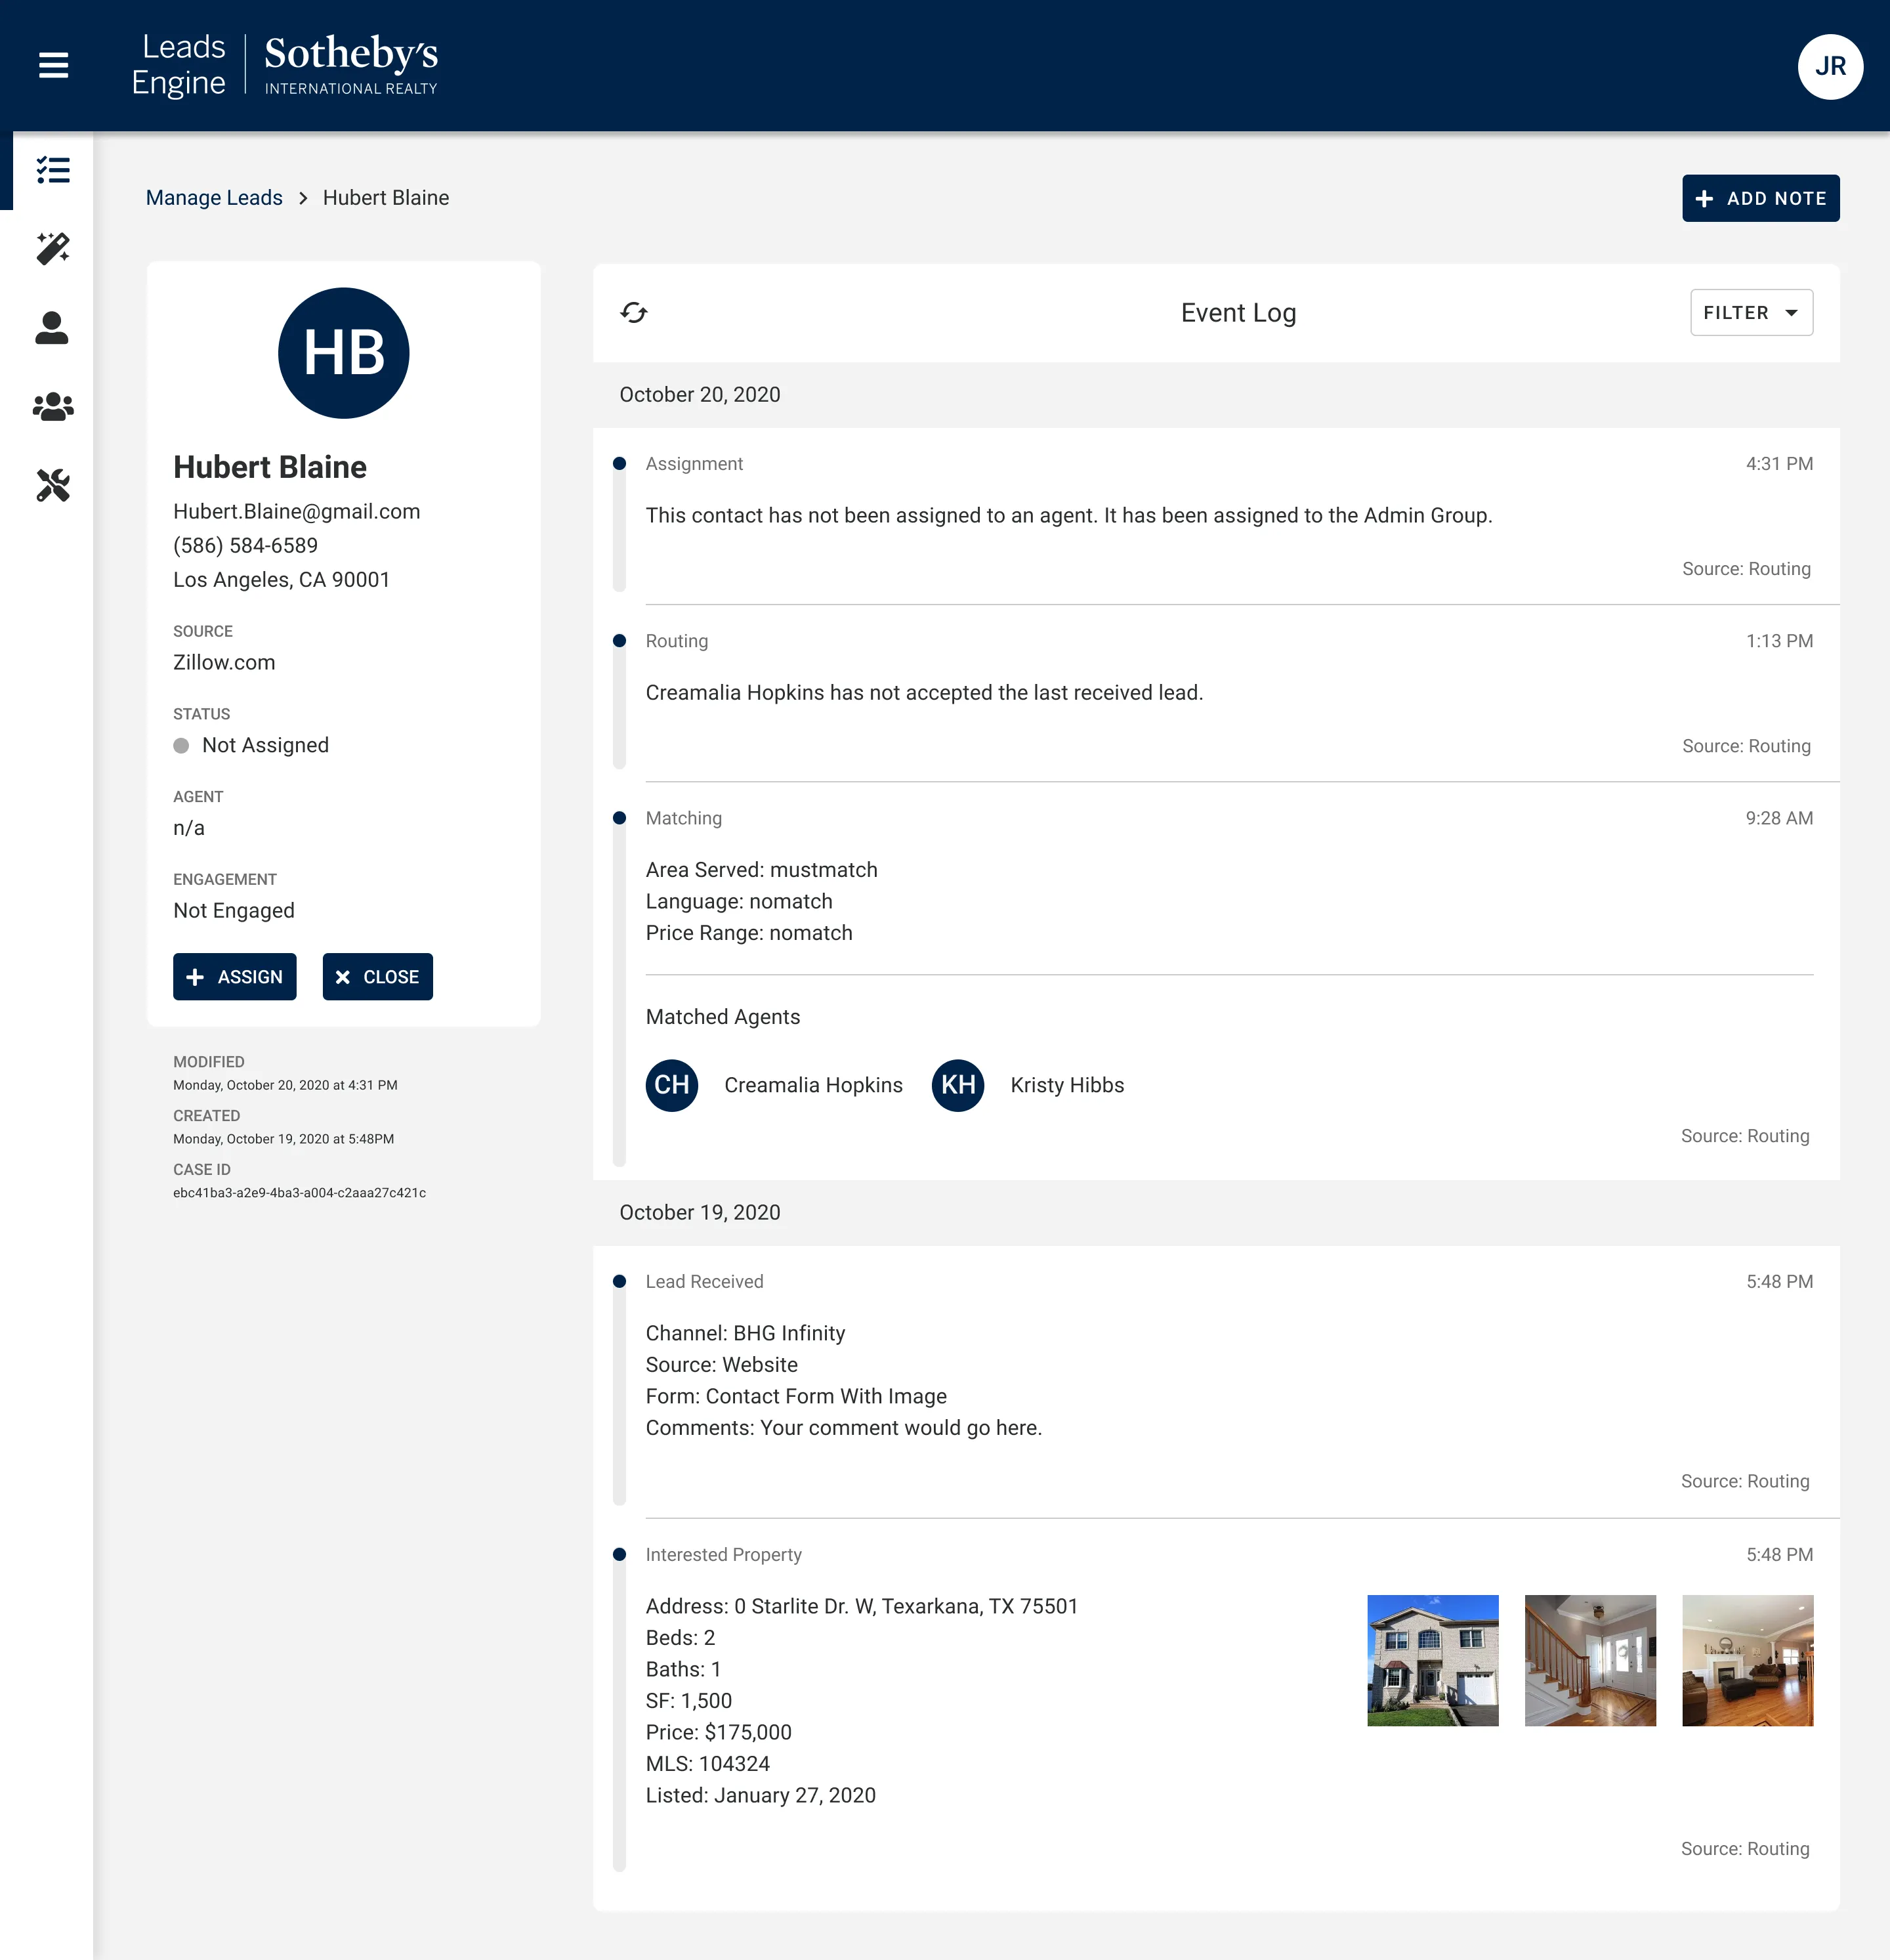Click the HB lead avatar

[343, 353]
